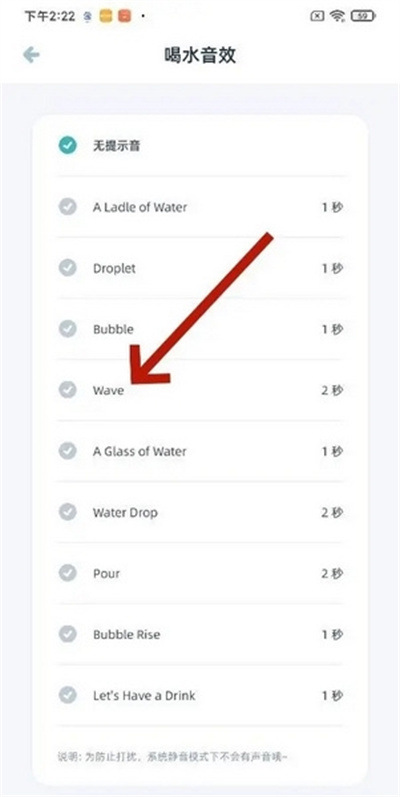Tap the battery indicator icon

(363, 16)
